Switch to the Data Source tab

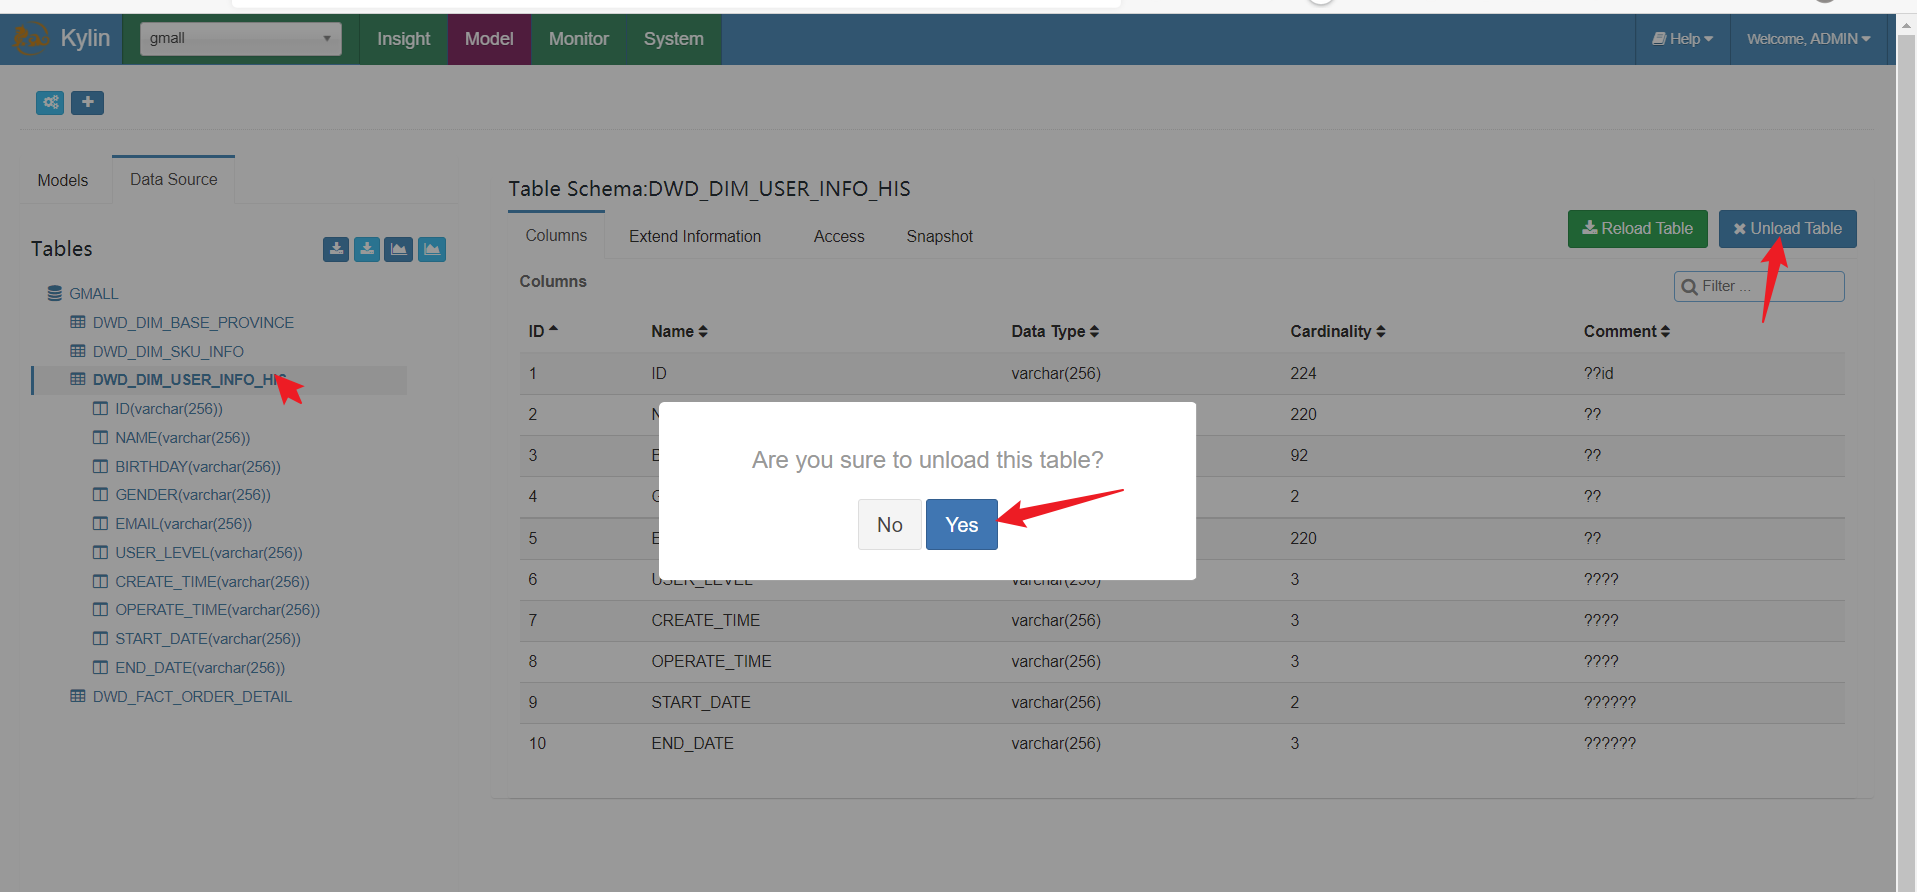point(174,179)
